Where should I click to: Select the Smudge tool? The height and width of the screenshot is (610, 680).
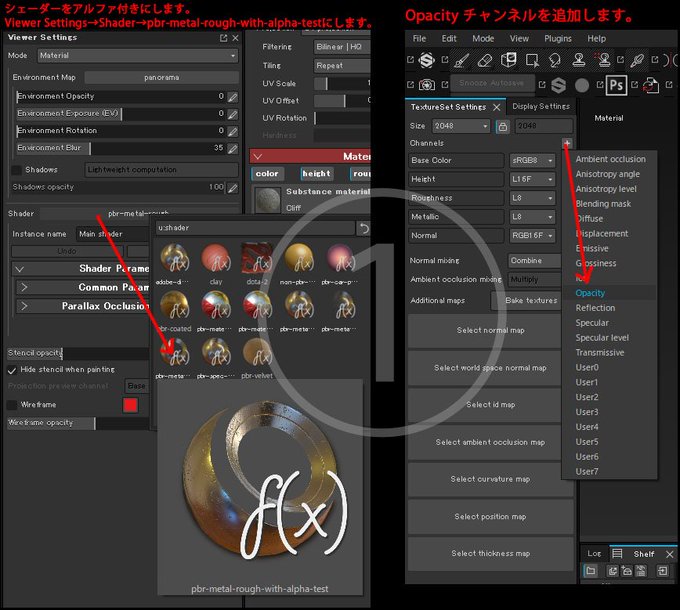(x=555, y=60)
